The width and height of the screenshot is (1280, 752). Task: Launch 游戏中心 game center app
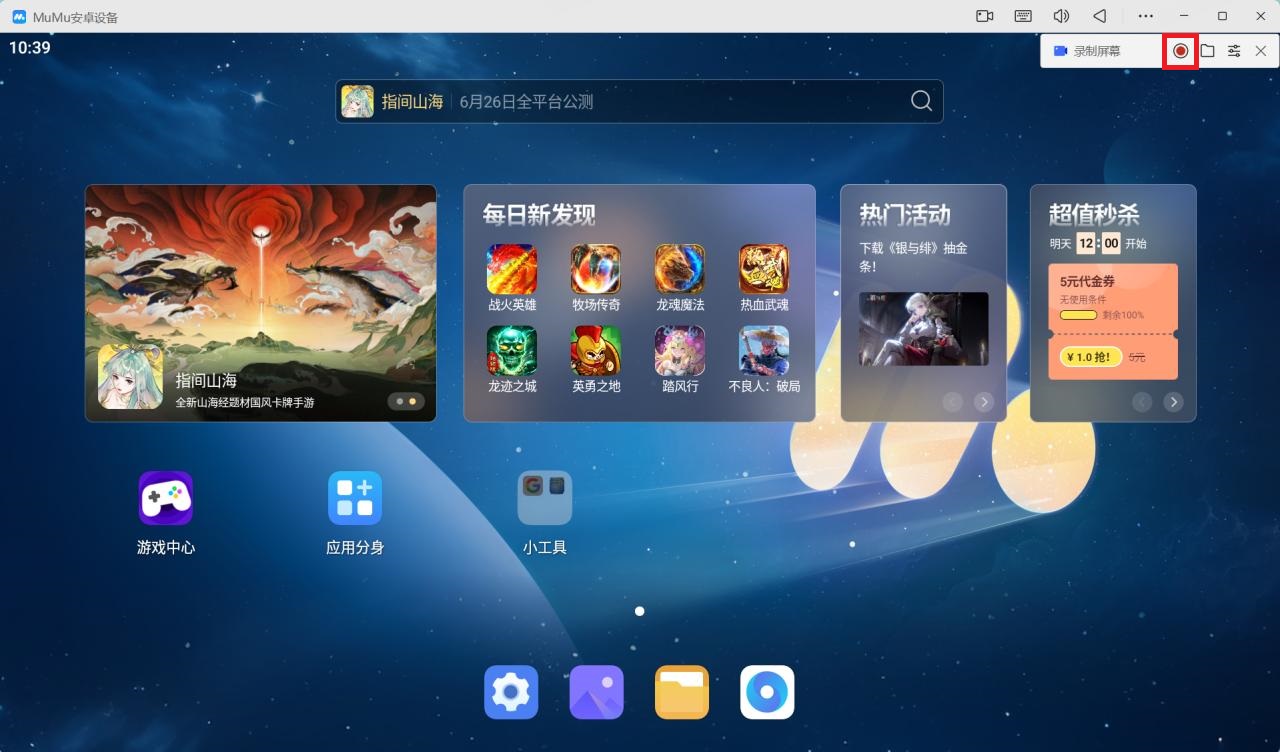pos(166,499)
